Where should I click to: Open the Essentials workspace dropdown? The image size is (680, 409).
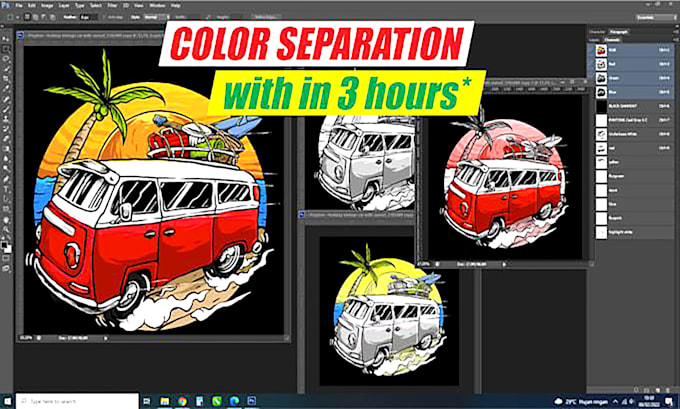tap(656, 17)
